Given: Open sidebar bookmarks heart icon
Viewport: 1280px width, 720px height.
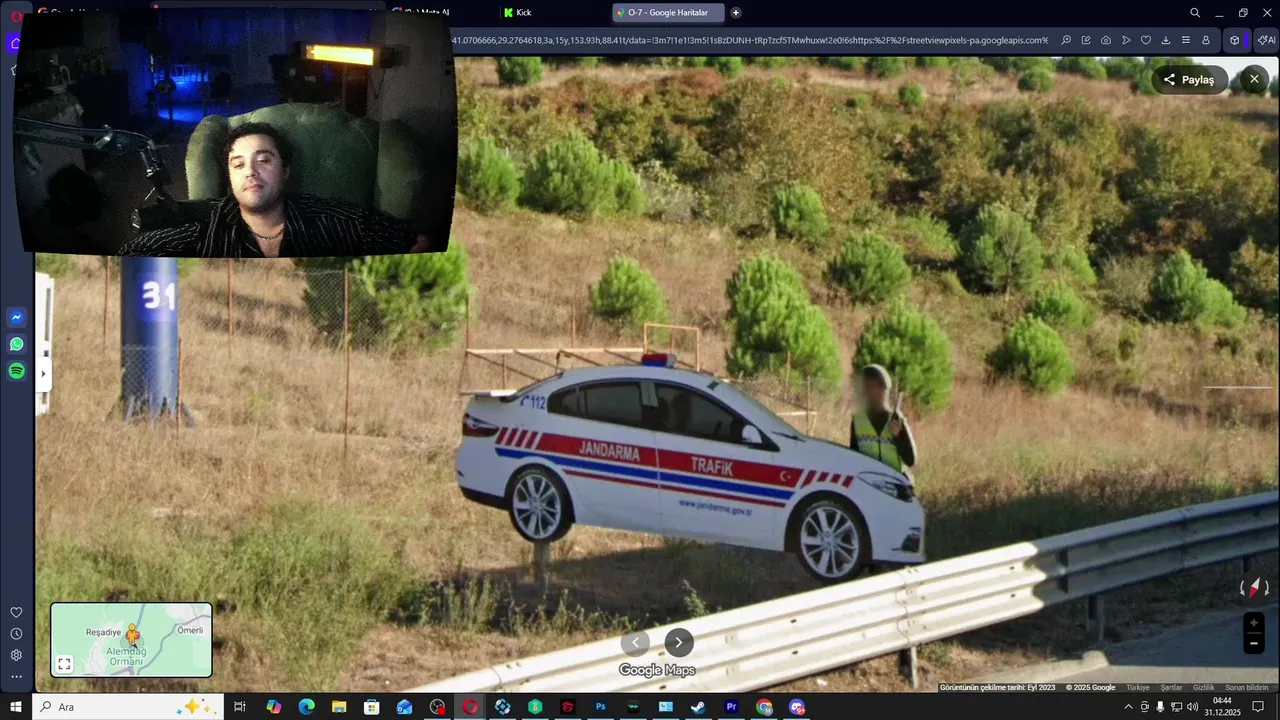Looking at the screenshot, I should [16, 612].
